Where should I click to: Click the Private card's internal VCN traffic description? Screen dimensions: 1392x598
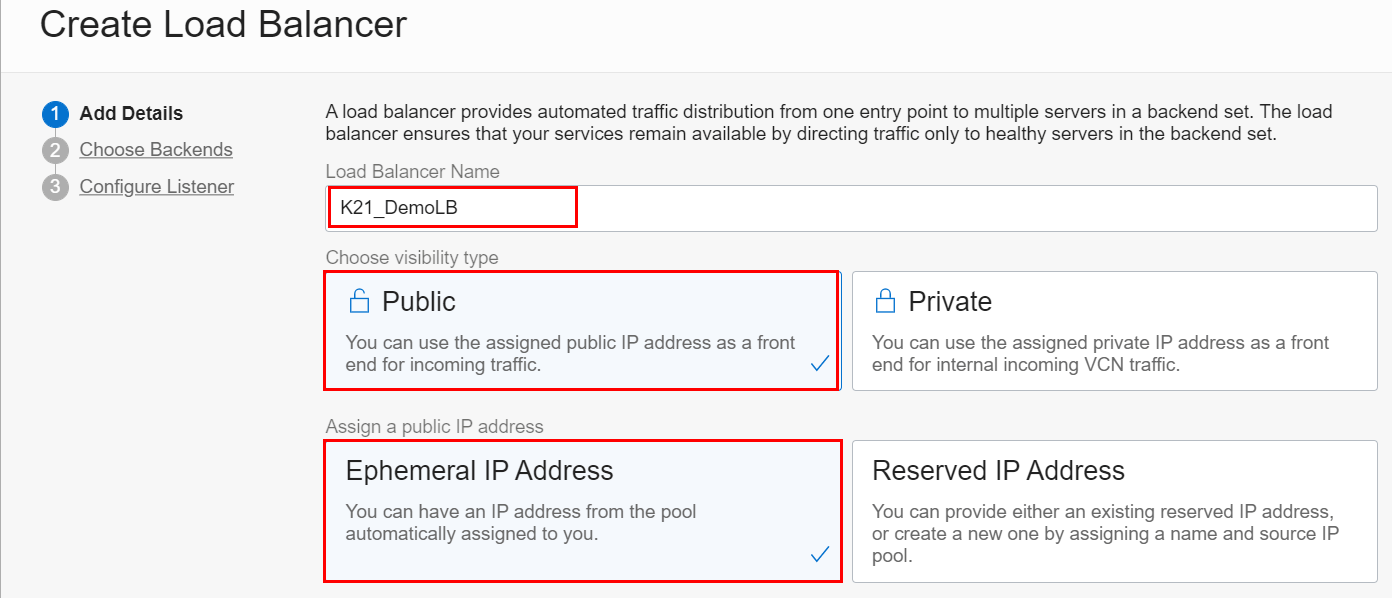point(1100,353)
